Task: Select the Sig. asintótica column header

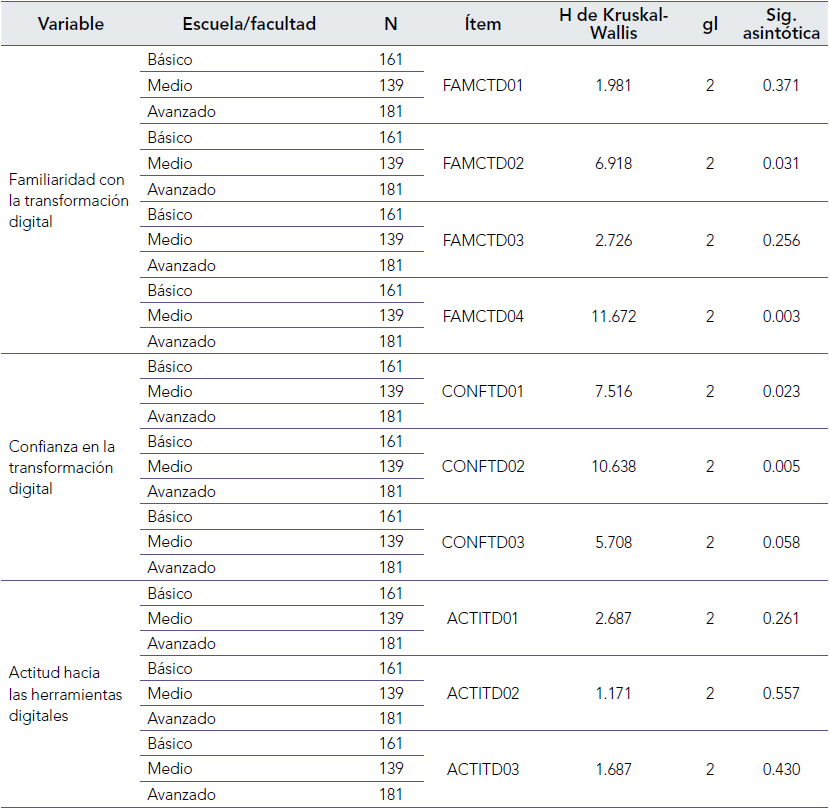Action: pos(781,24)
